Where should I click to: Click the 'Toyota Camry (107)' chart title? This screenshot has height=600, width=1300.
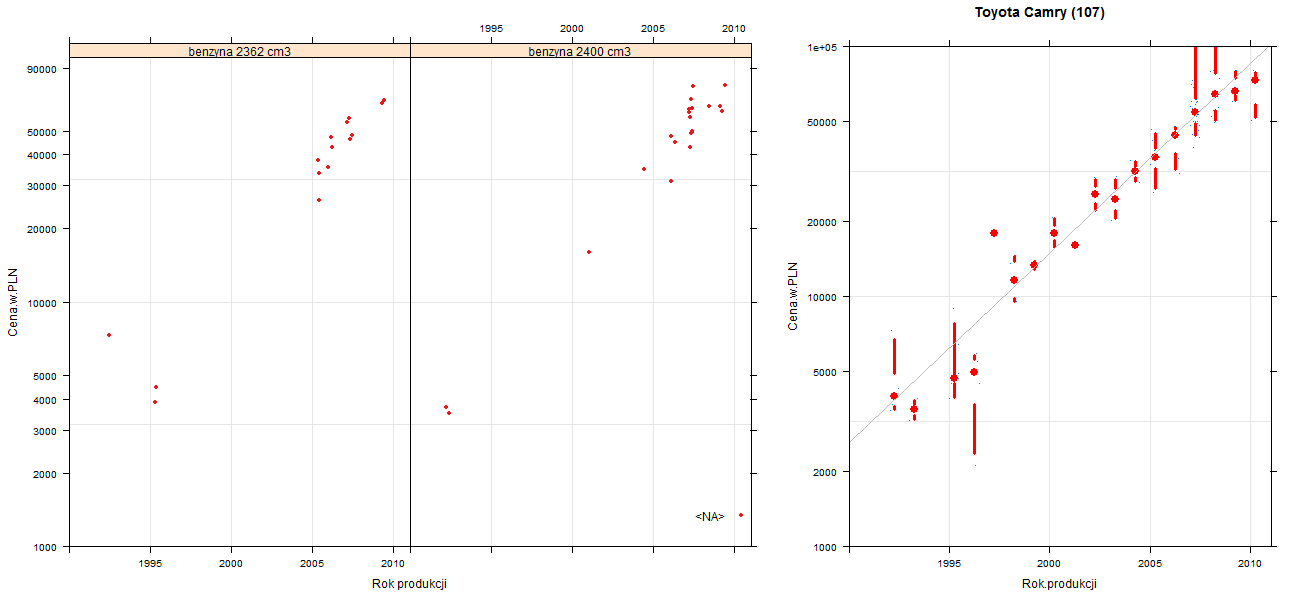(x=1040, y=13)
